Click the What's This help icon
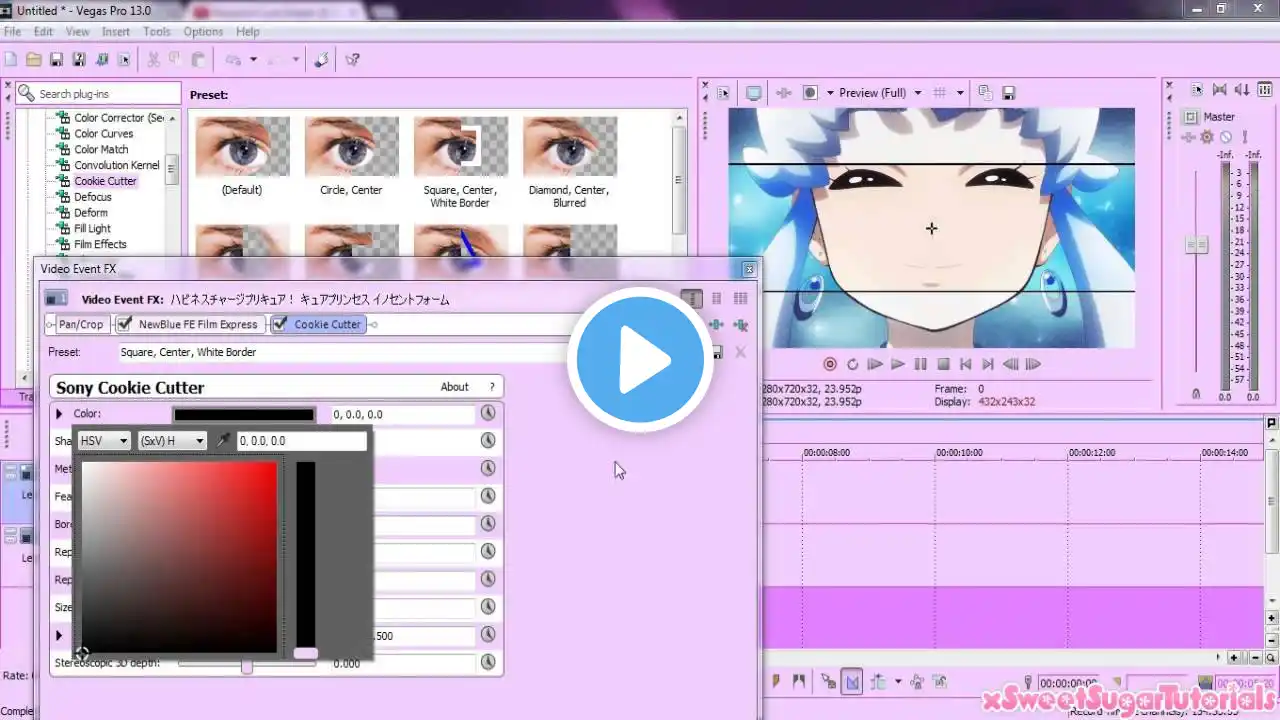1280x720 pixels. coord(352,60)
